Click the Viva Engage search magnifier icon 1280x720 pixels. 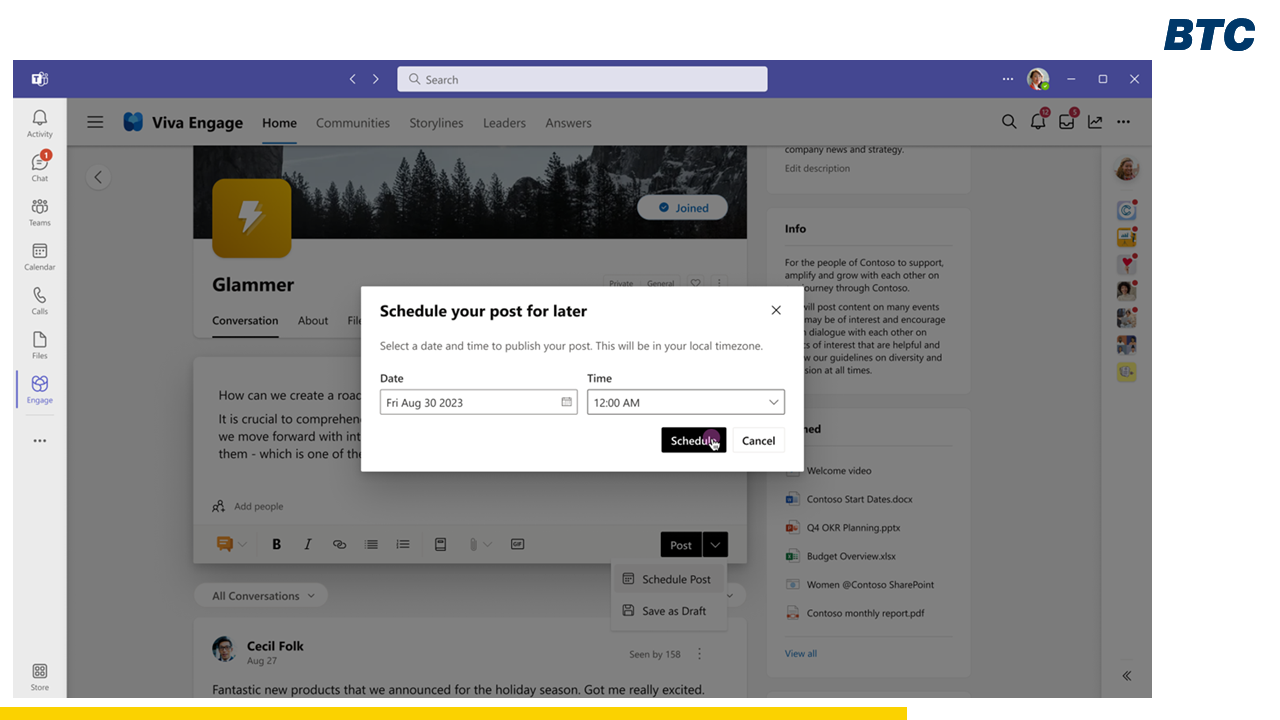click(1009, 122)
